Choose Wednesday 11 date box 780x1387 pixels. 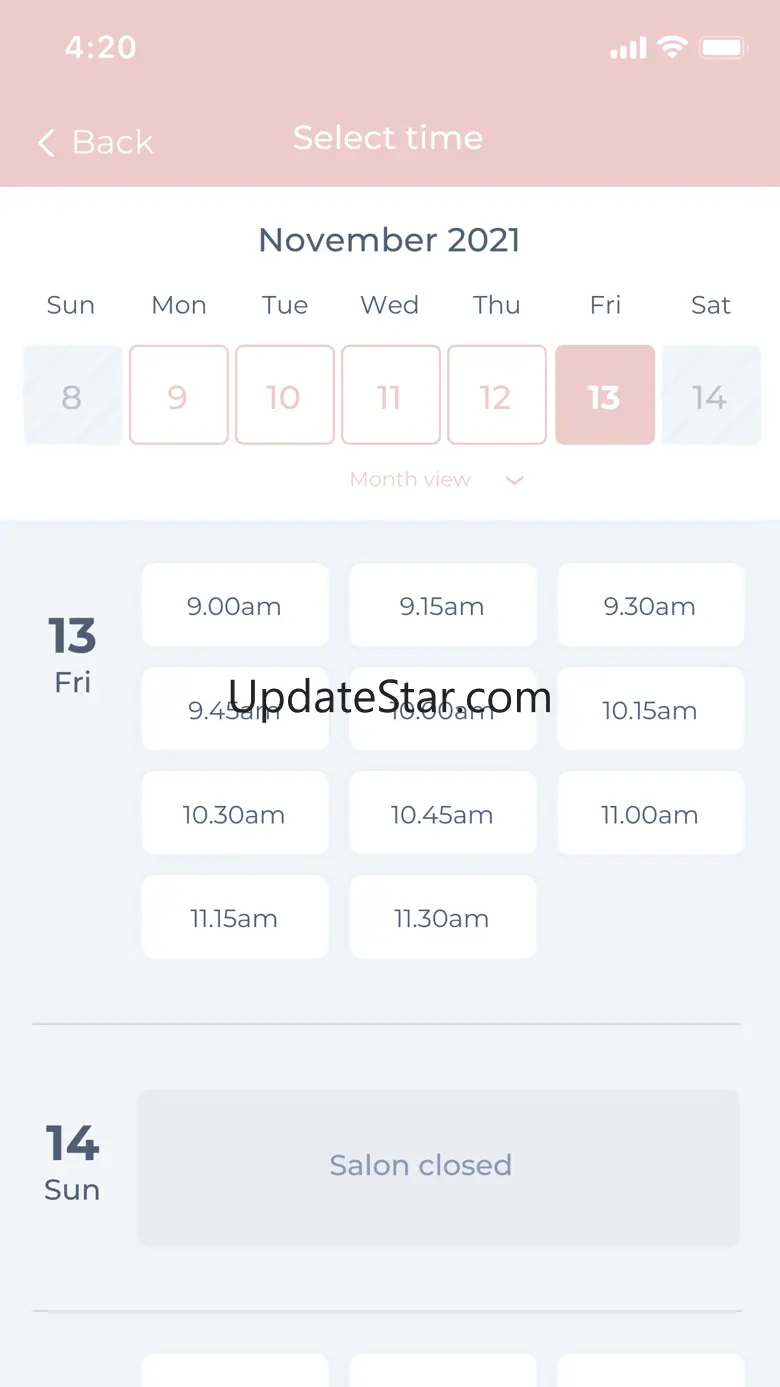coord(391,395)
